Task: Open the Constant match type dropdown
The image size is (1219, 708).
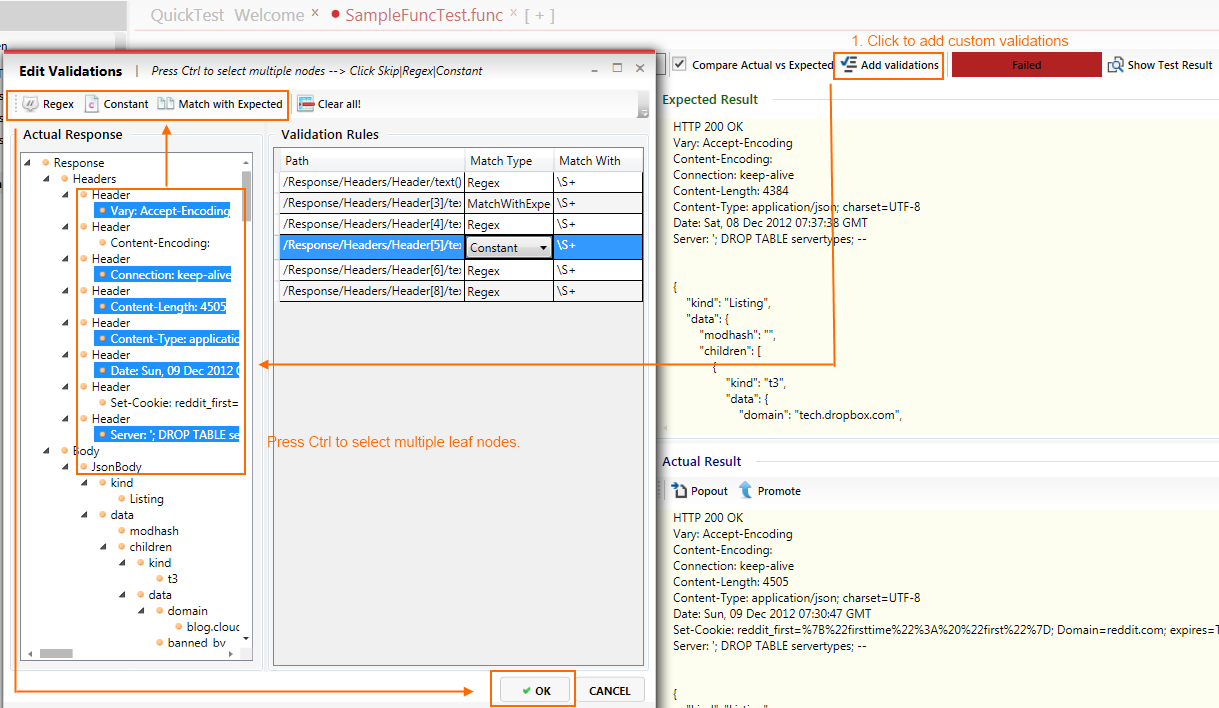Action: click(543, 248)
